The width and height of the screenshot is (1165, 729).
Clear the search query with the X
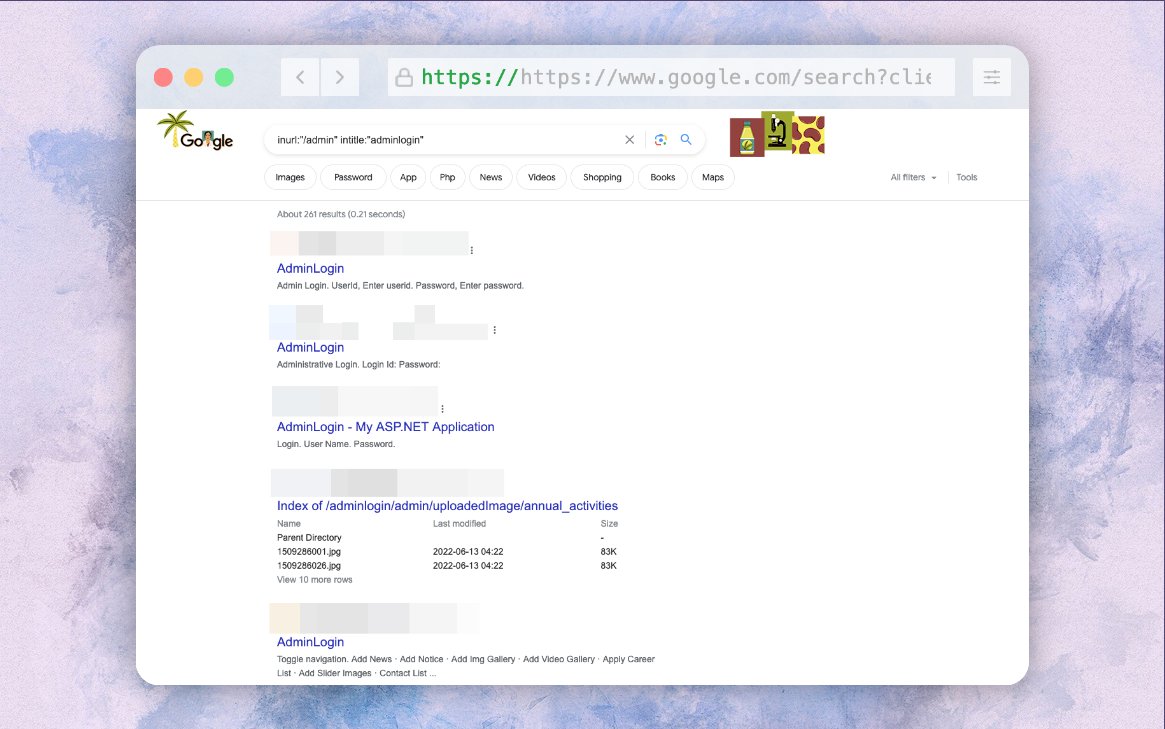(x=629, y=140)
